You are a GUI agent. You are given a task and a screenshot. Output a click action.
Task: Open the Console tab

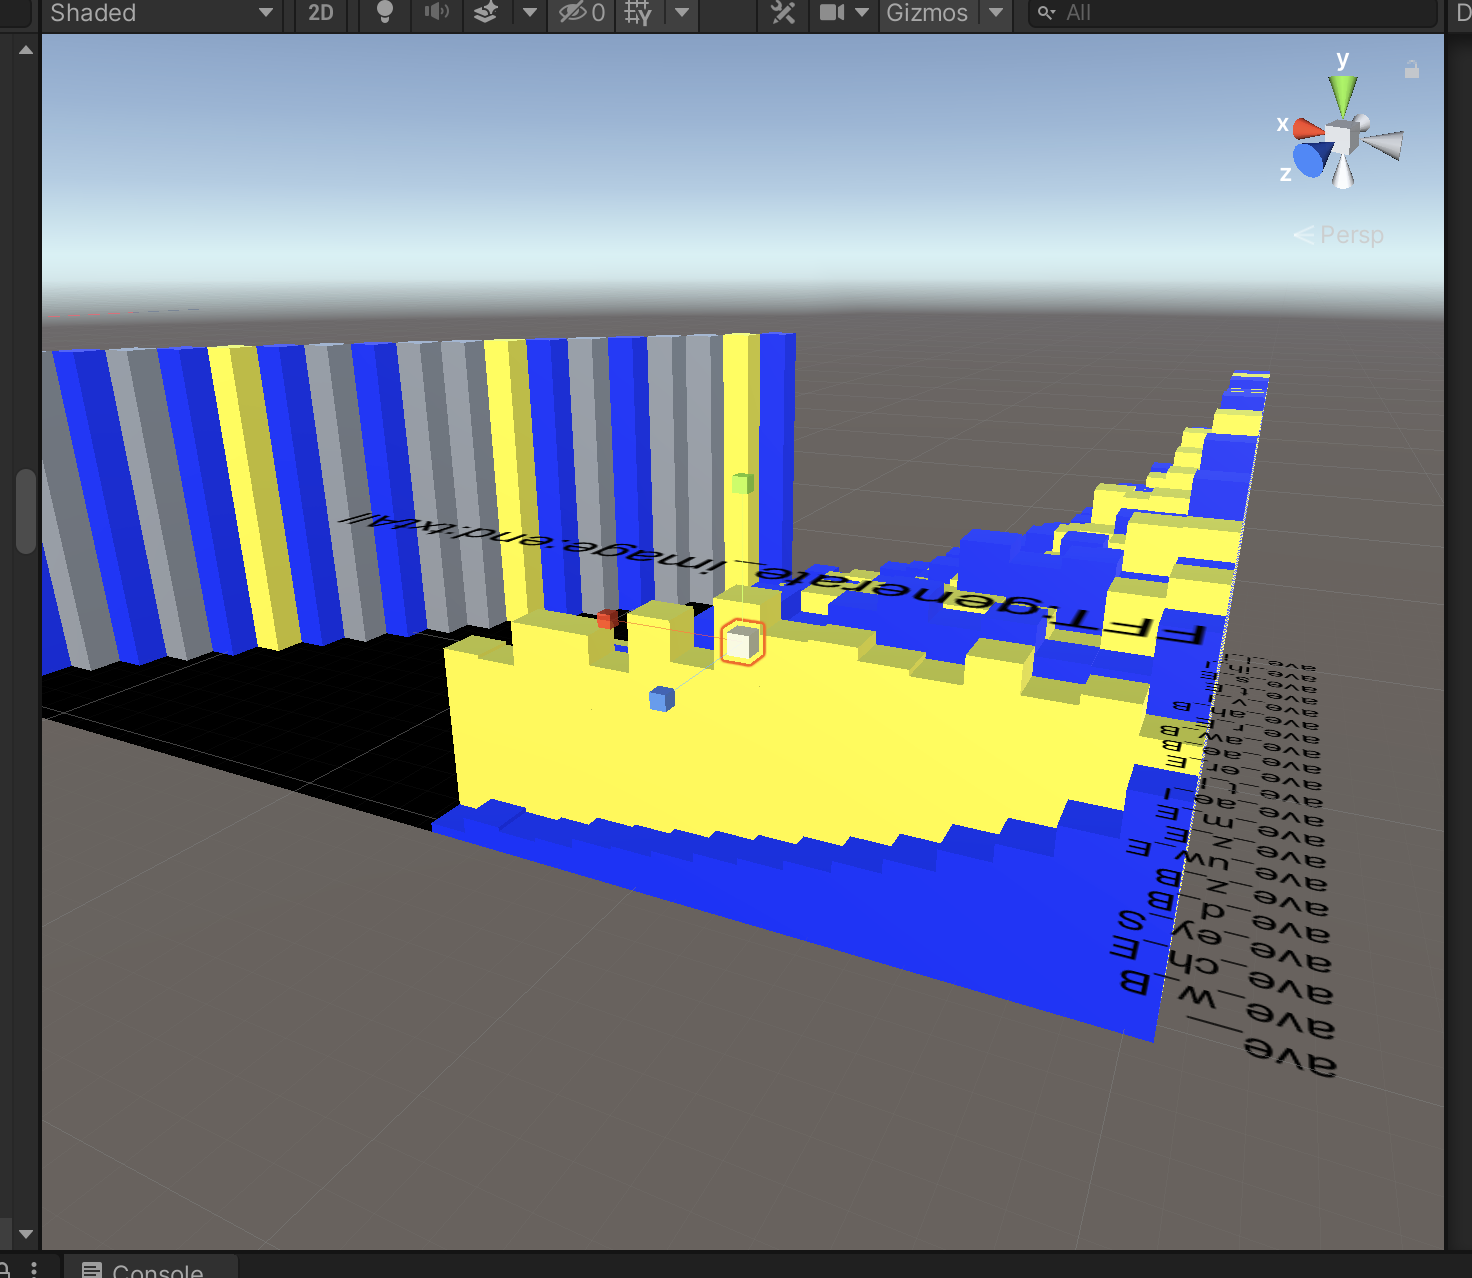152,1270
